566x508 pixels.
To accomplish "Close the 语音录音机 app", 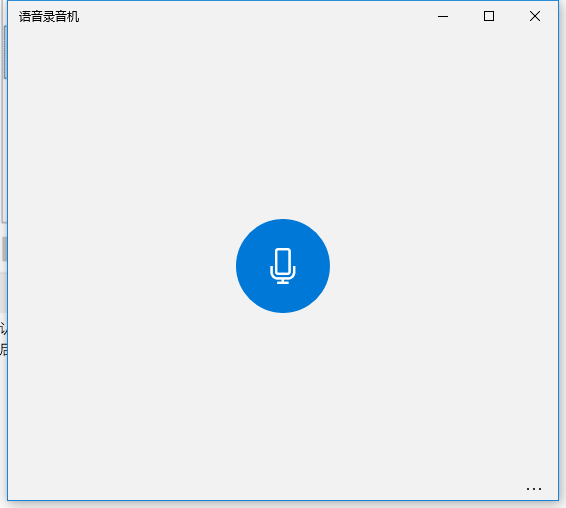I will point(535,16).
